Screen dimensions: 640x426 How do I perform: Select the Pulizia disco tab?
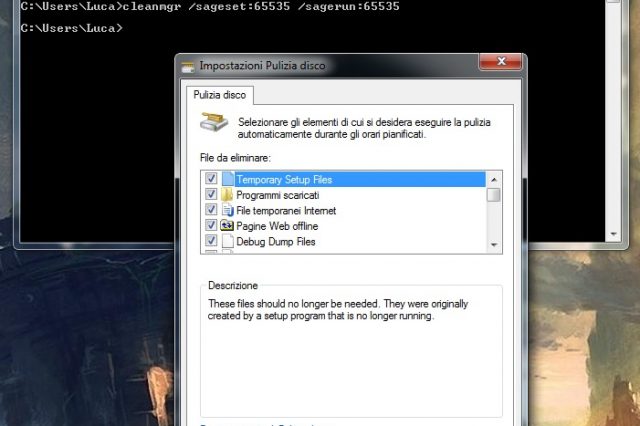tap(220, 95)
